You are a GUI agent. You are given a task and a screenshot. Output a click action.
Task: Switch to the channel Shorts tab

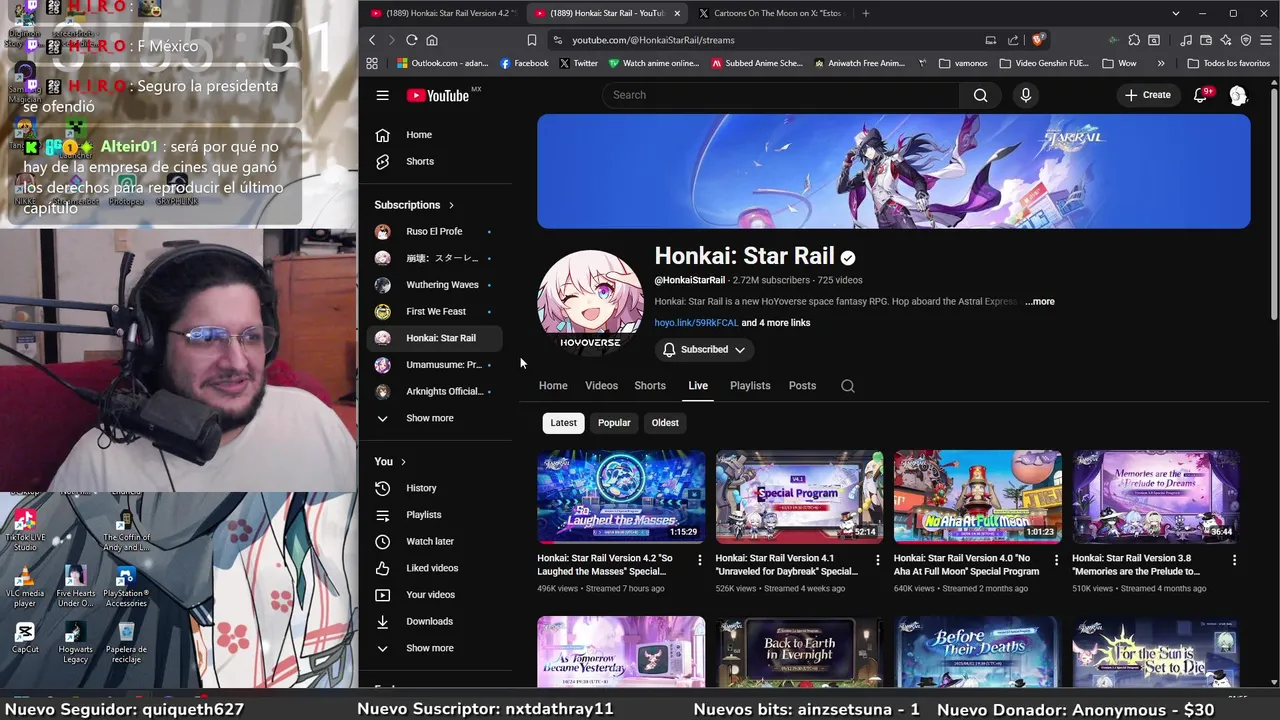[x=650, y=386]
